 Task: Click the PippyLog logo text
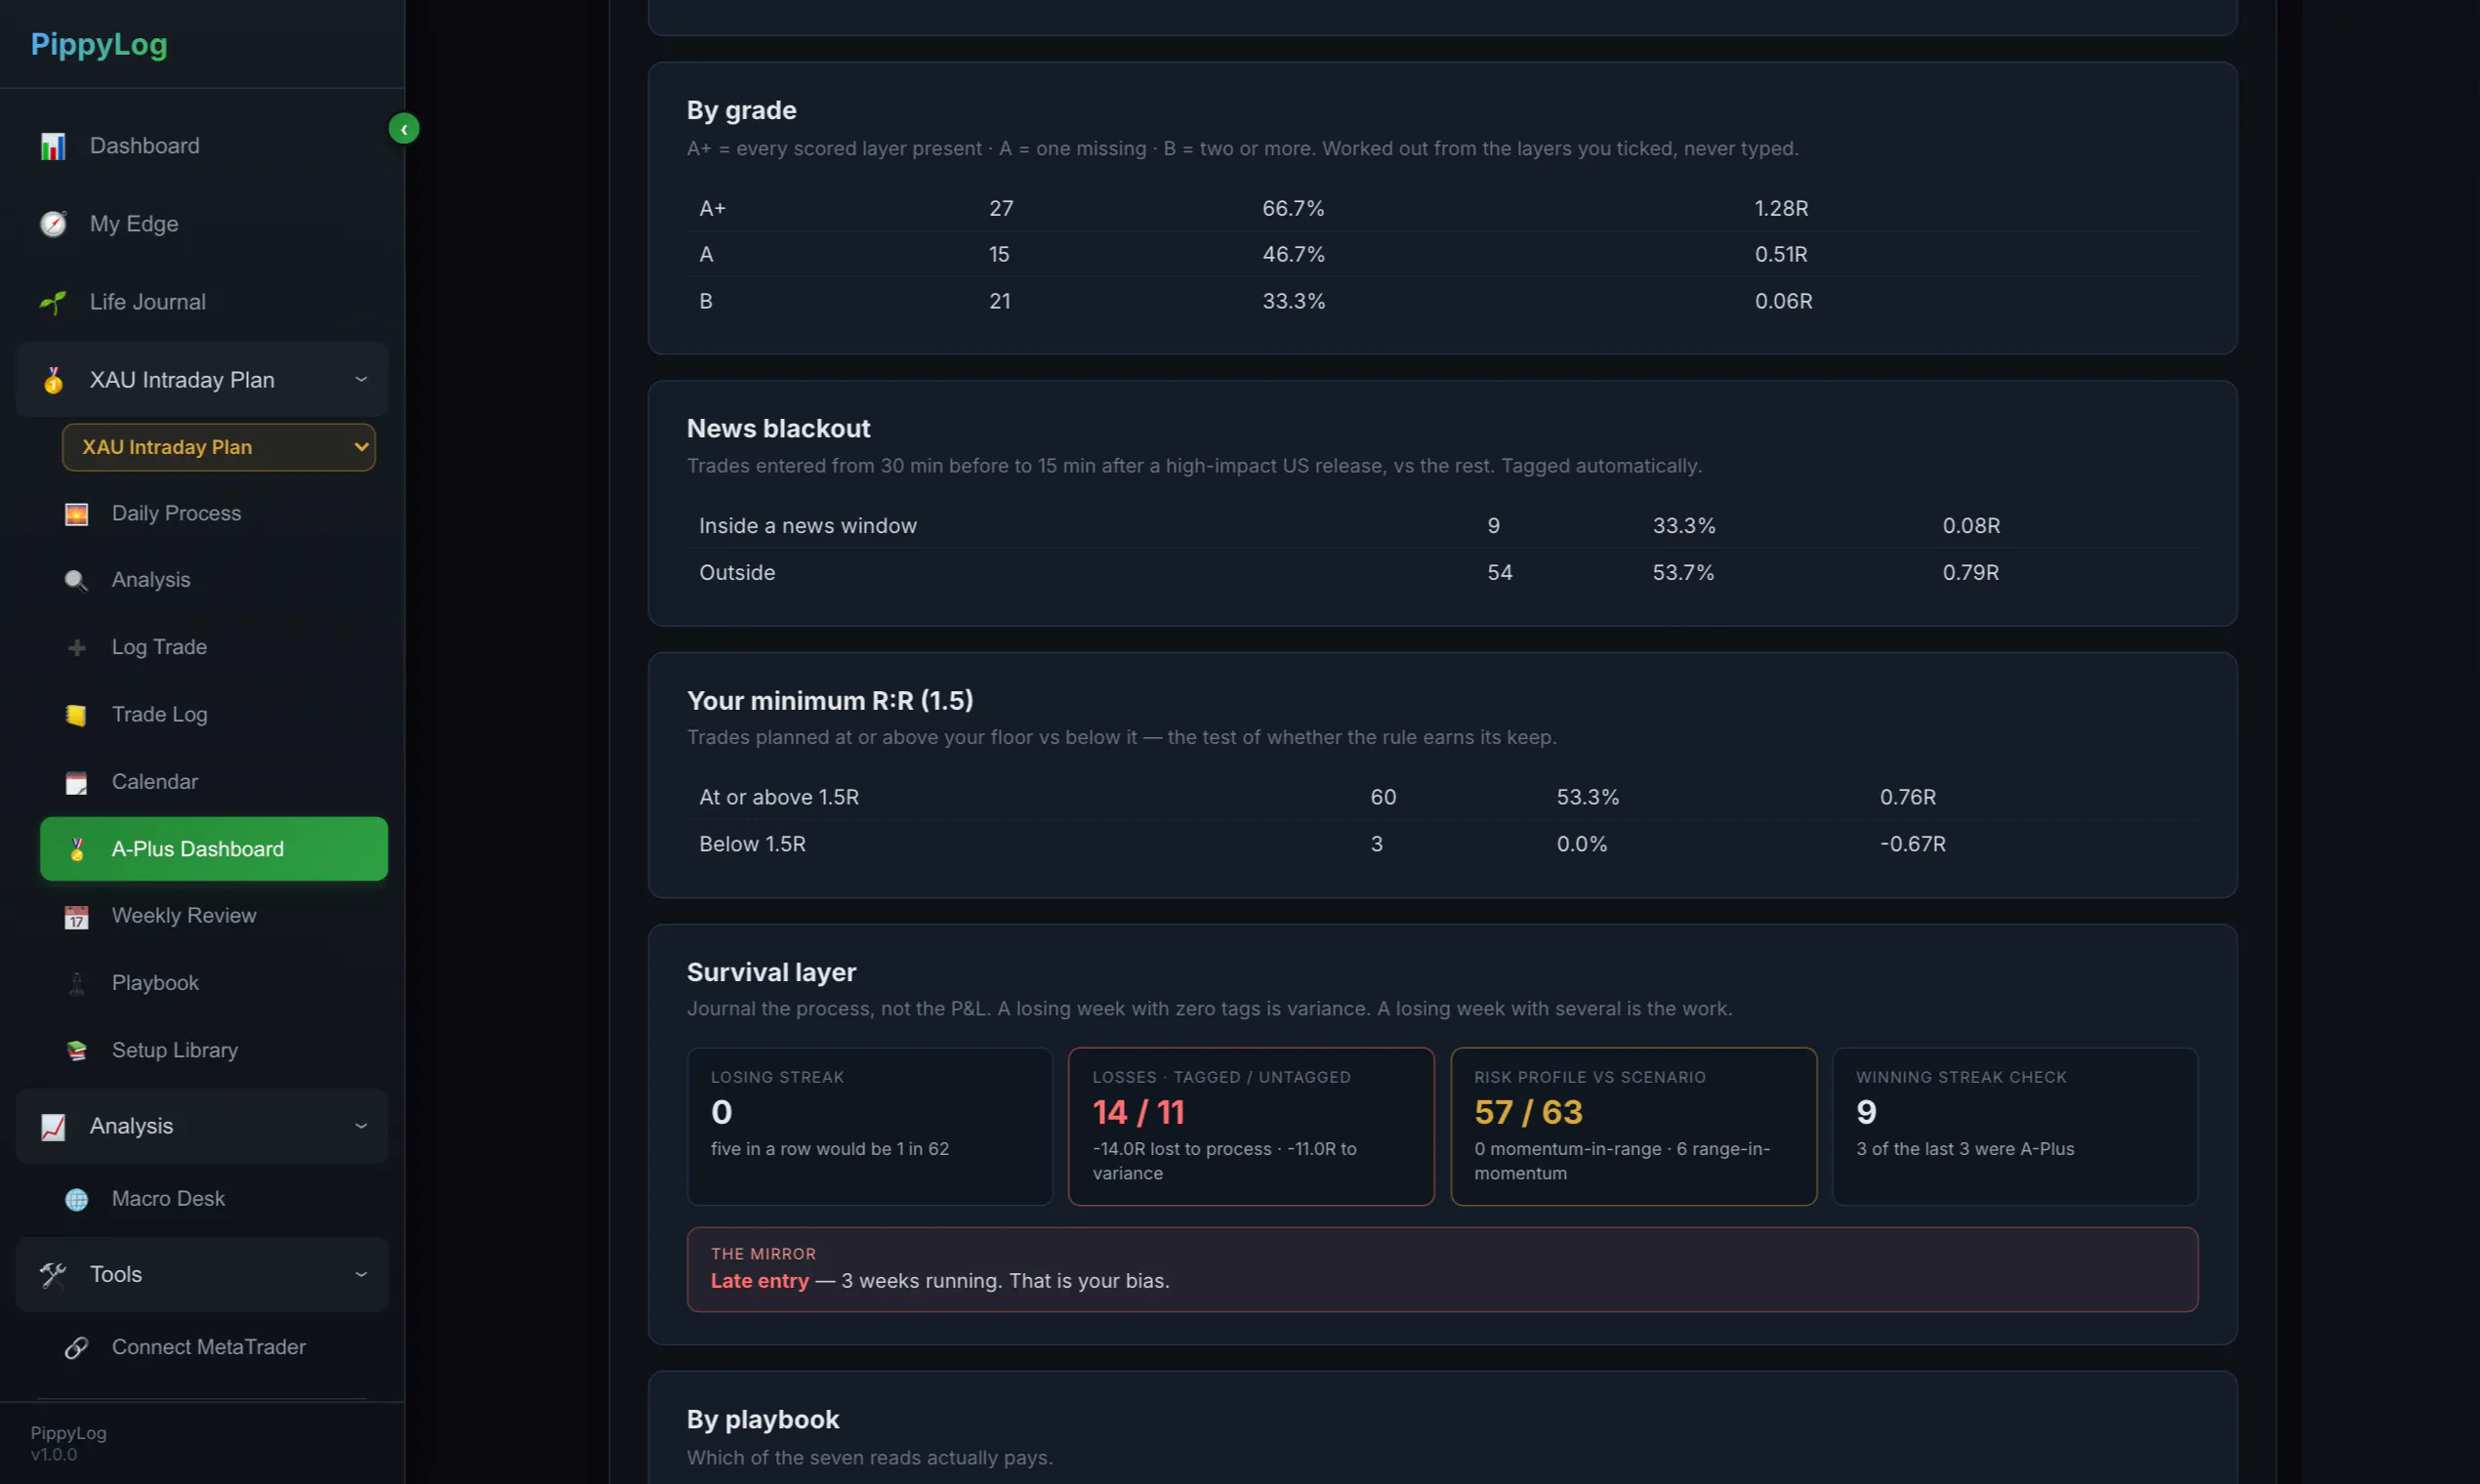point(99,44)
